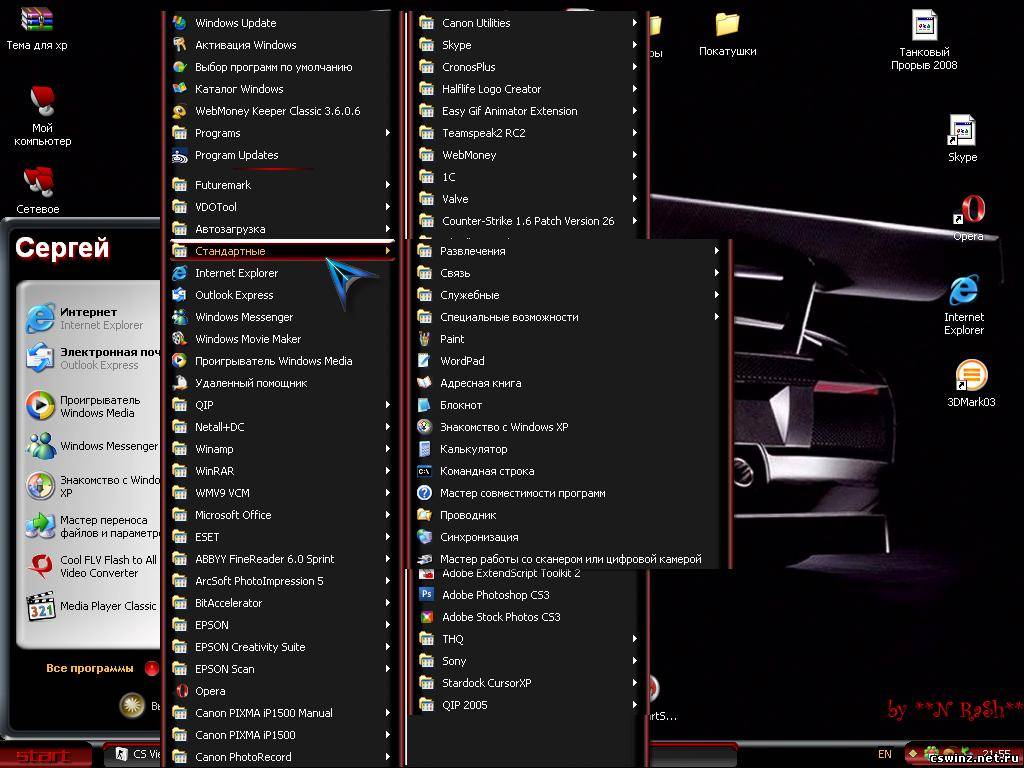Image resolution: width=1024 pixels, height=768 pixels.
Task: Click the Windows Update icon
Action: (x=180, y=23)
